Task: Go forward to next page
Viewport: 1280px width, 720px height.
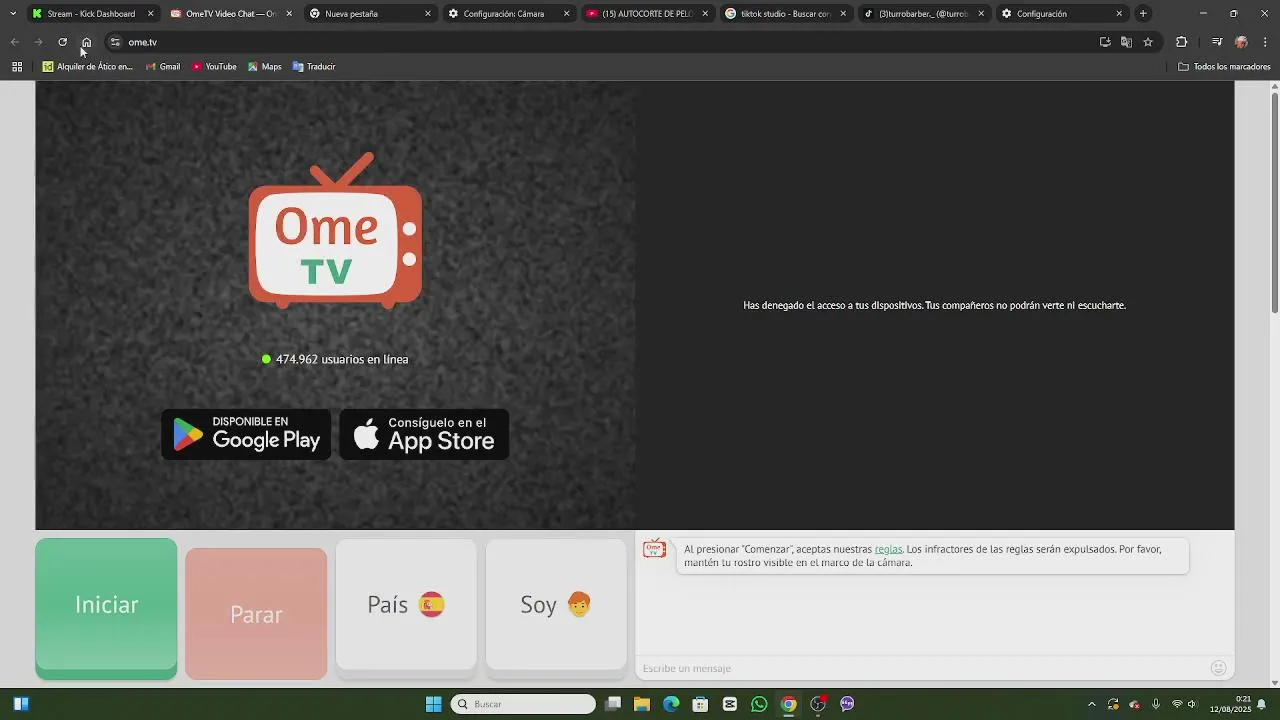Action: (38, 42)
